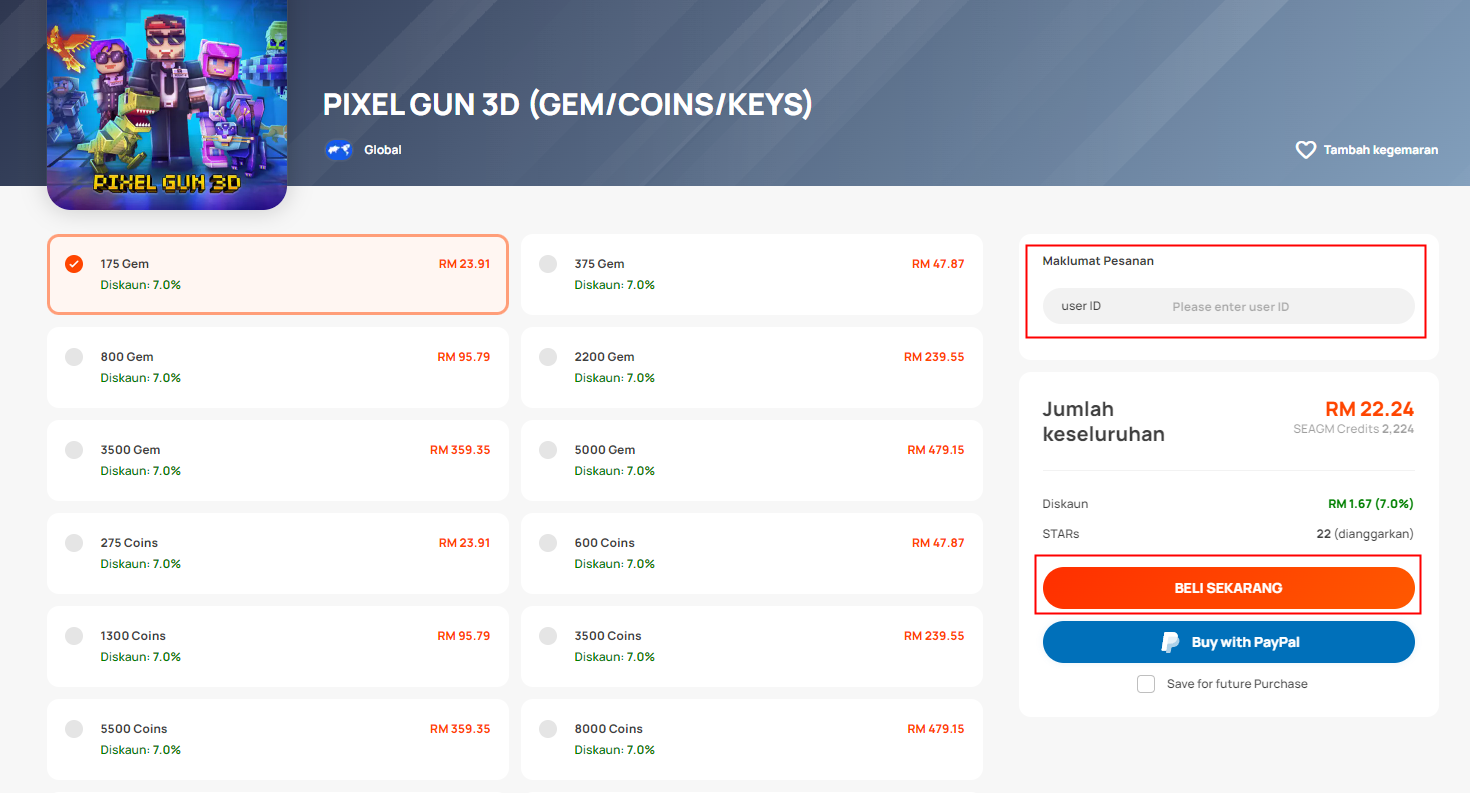
Task: Click the PayPal logo icon
Action: pyautogui.click(x=1170, y=642)
